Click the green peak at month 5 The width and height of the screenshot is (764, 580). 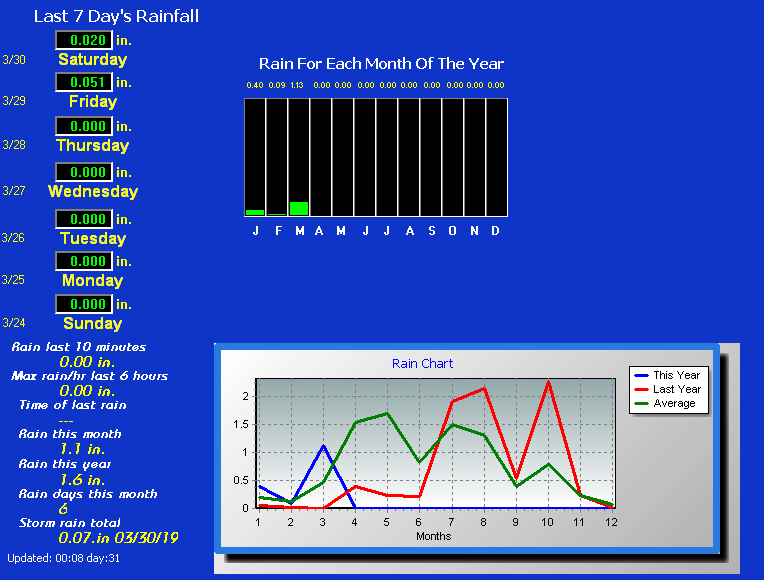tap(387, 413)
